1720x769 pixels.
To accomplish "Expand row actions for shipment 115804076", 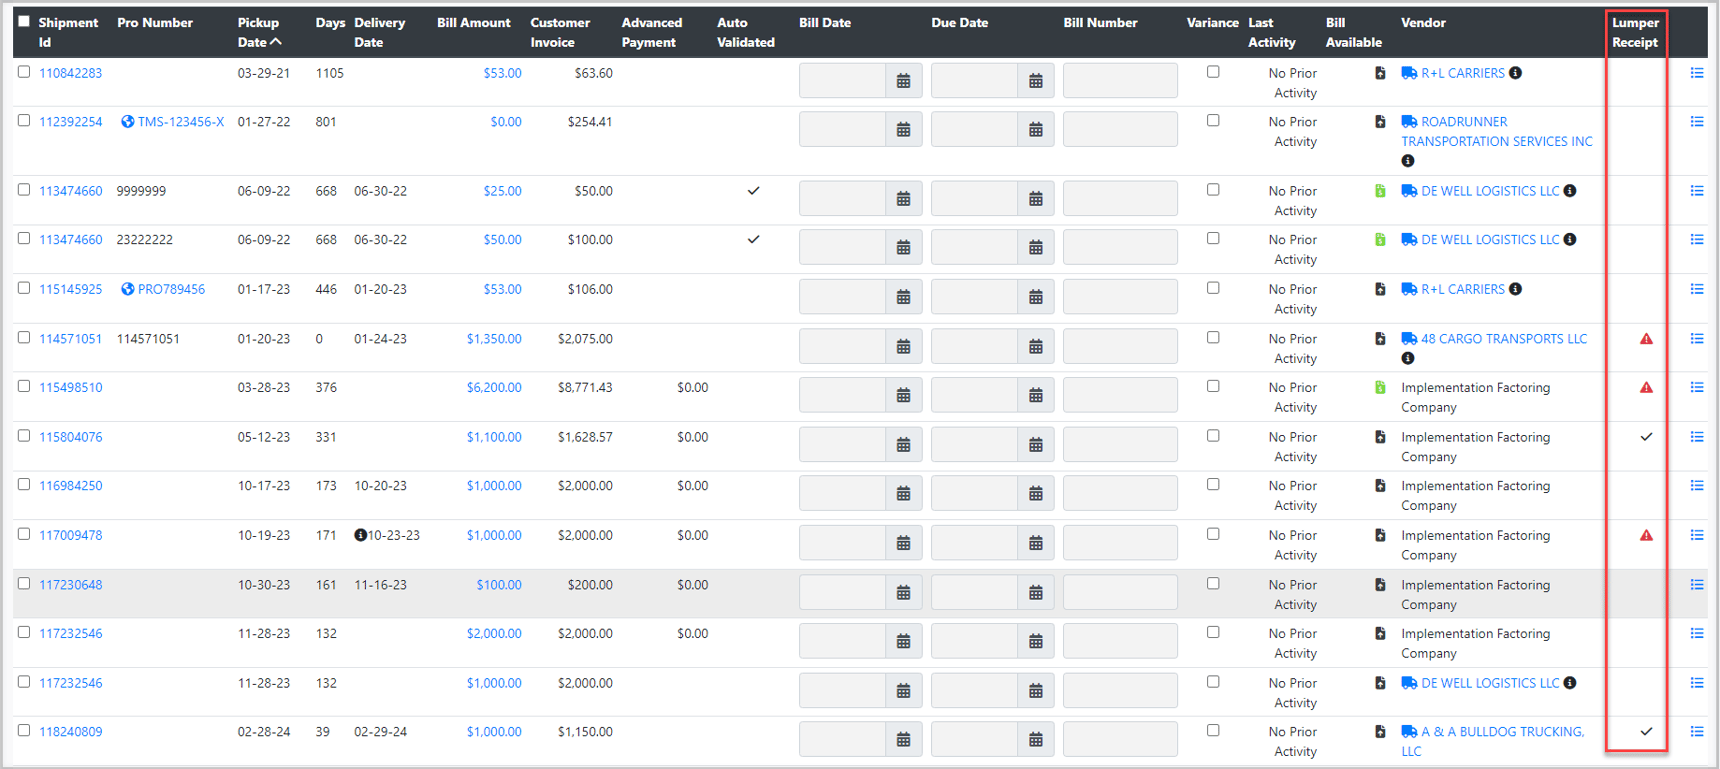I will point(1697,437).
